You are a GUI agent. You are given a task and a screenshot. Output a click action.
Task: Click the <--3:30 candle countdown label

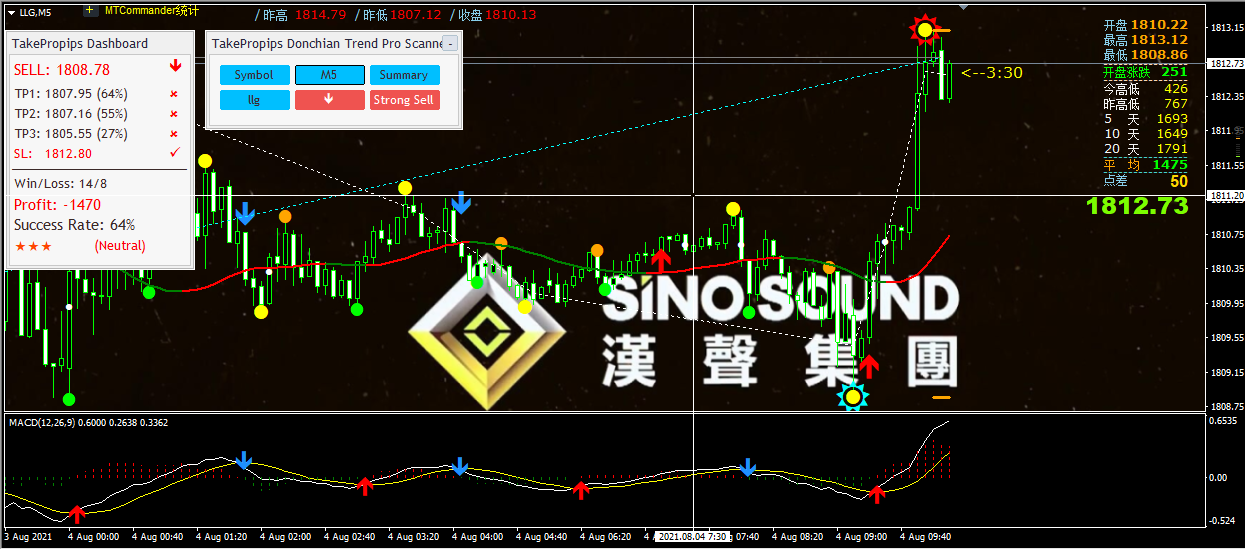point(992,72)
